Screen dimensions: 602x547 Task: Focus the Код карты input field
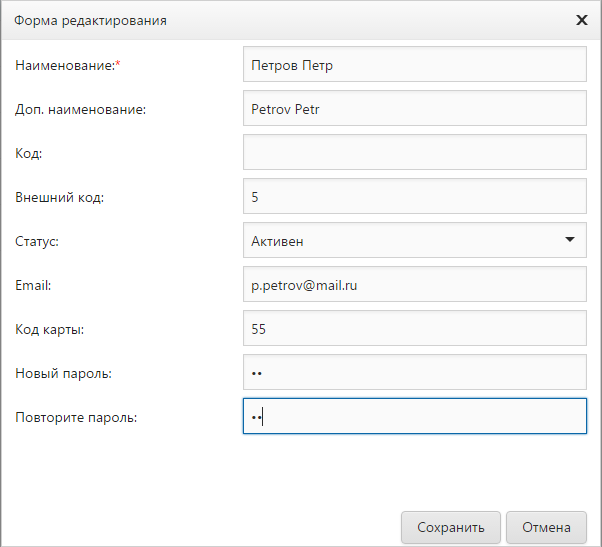pyautogui.click(x=414, y=329)
